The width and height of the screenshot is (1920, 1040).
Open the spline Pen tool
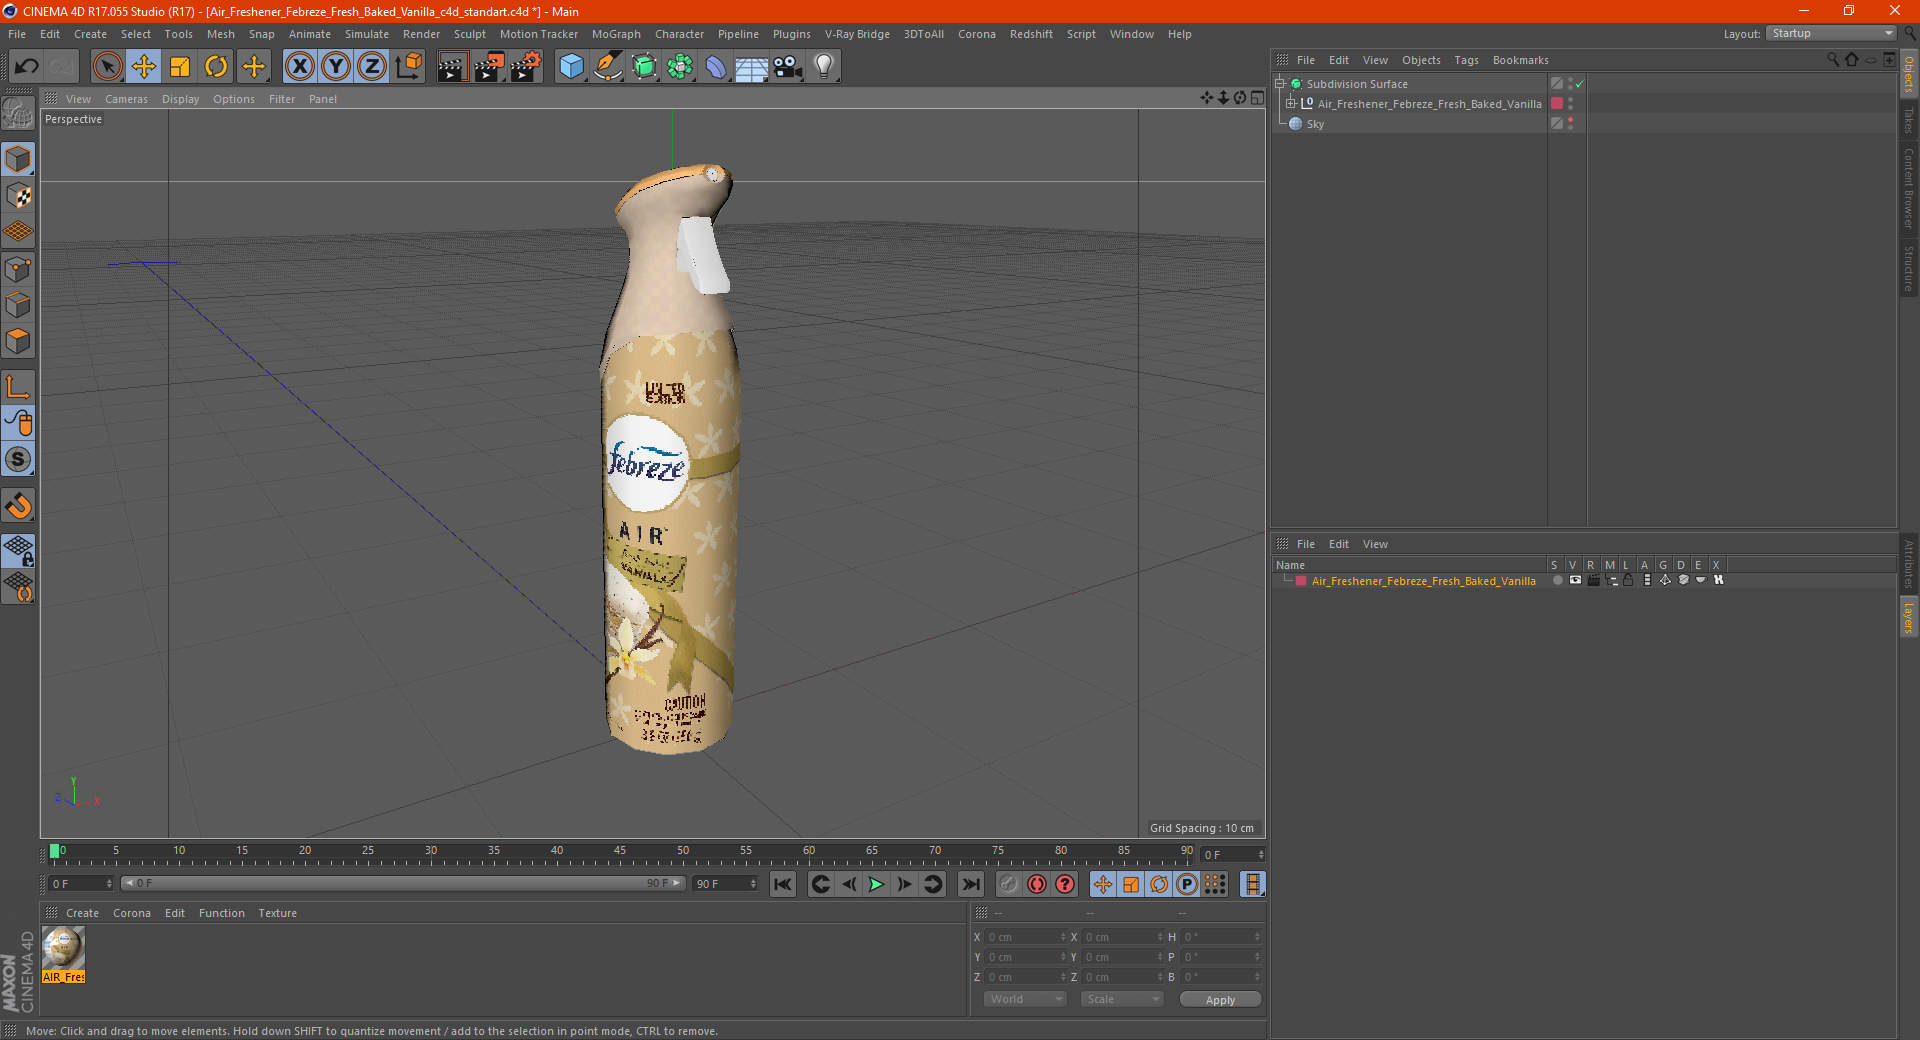point(608,67)
